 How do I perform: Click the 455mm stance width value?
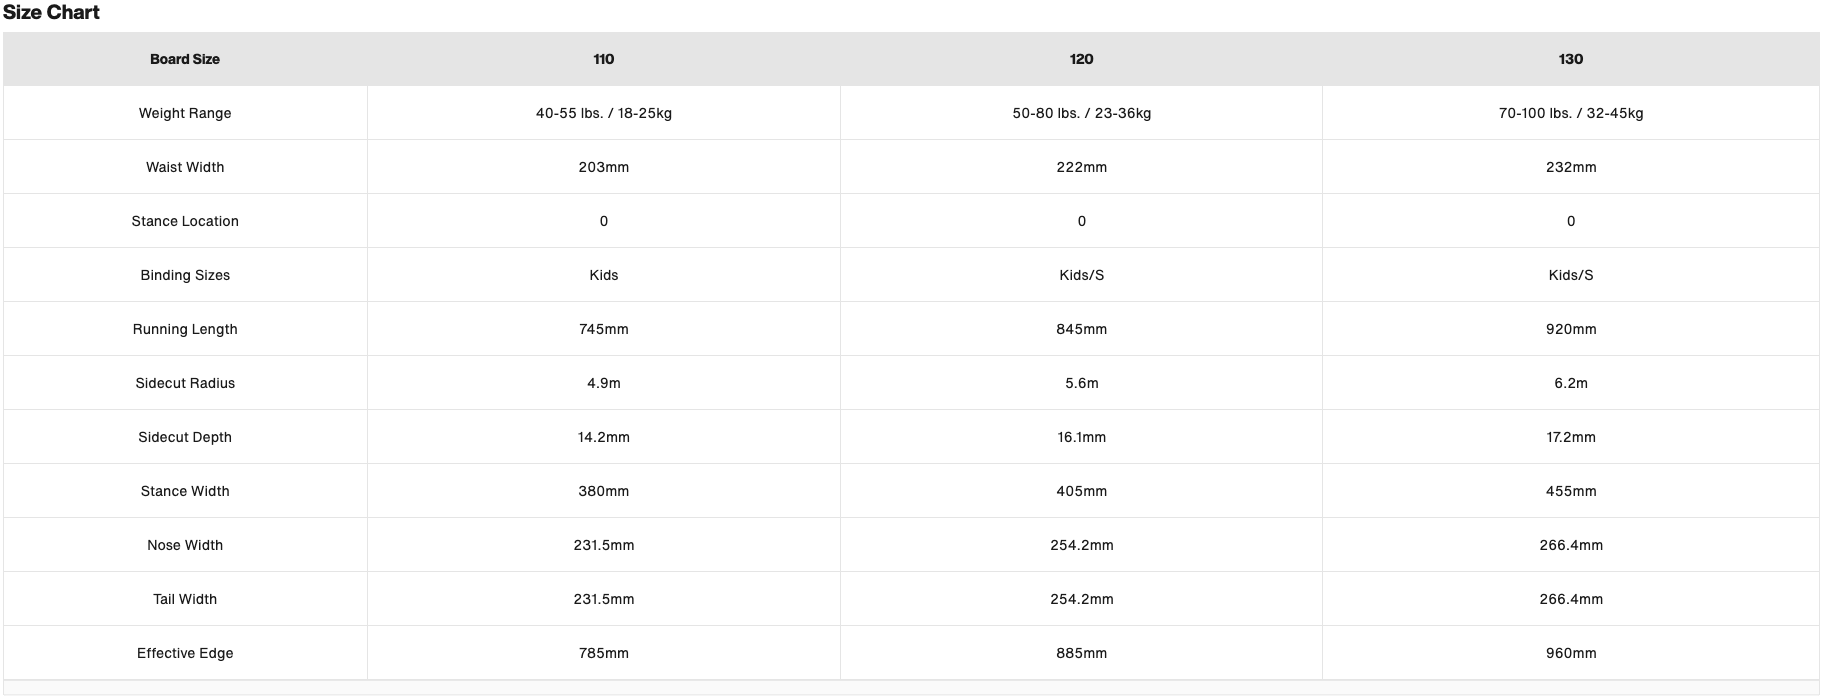(1570, 491)
